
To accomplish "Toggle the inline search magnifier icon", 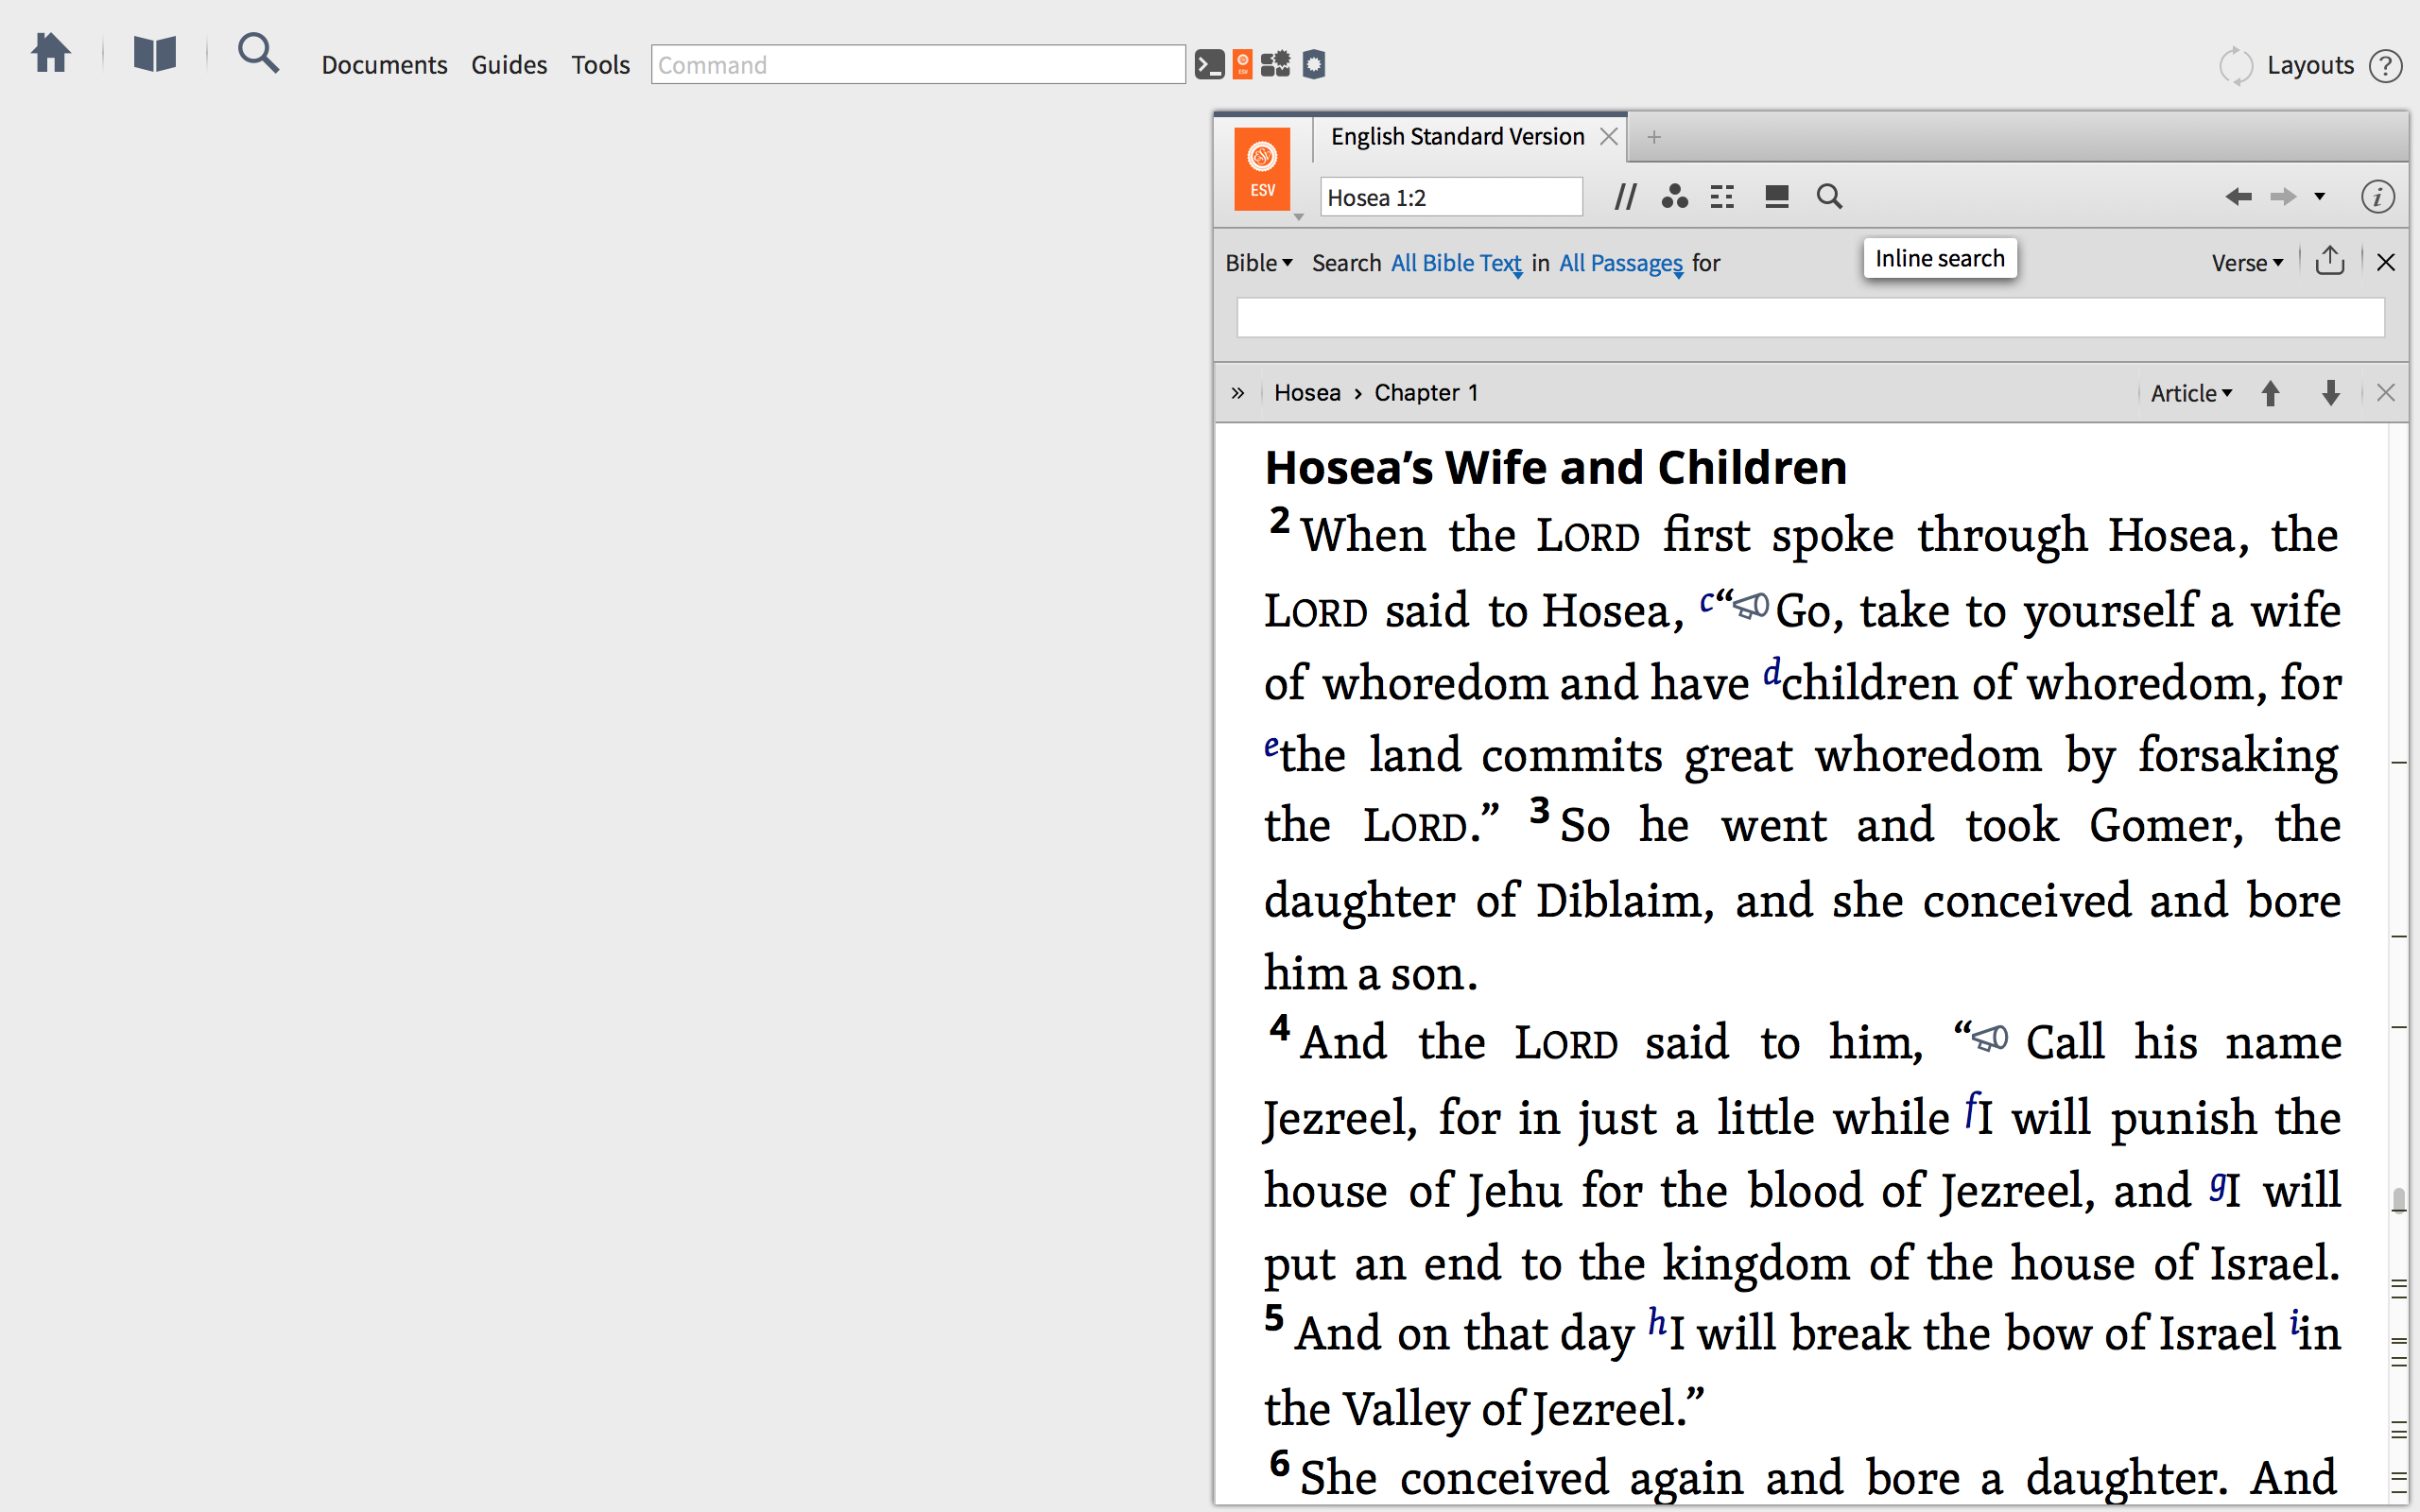I will 1829,197.
